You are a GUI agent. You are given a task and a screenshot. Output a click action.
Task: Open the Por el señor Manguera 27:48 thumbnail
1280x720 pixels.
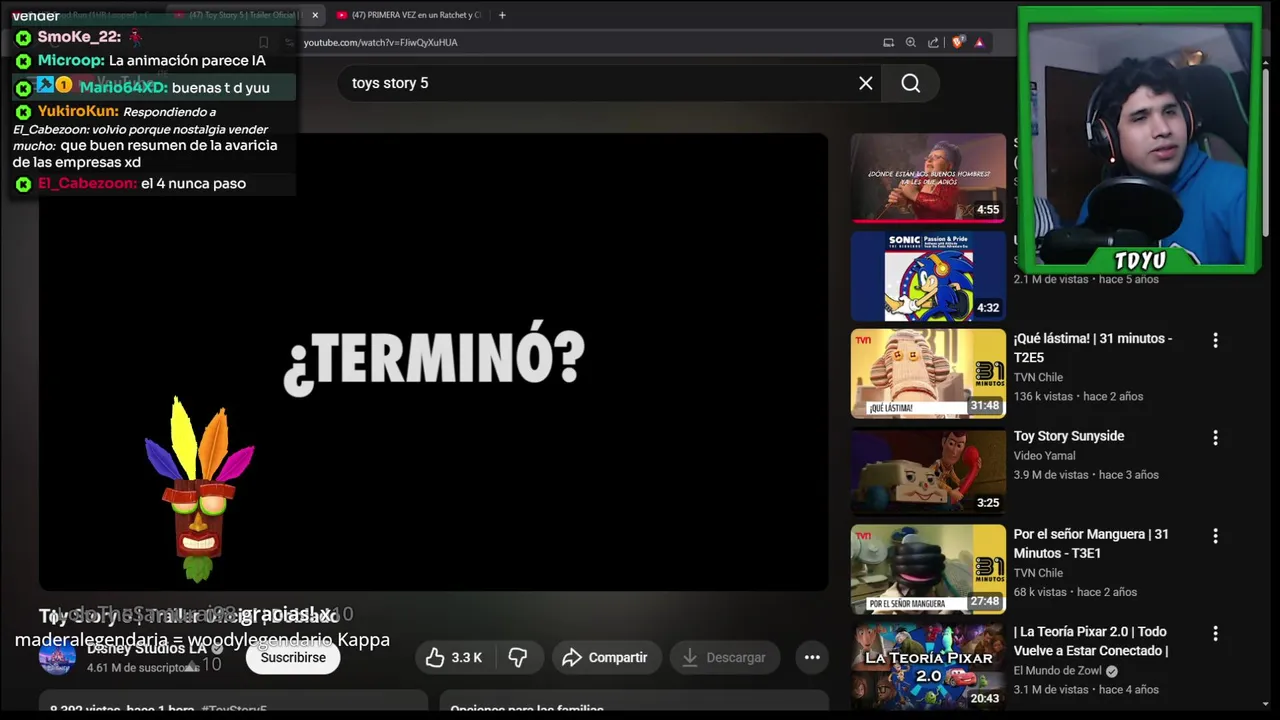[928, 569]
